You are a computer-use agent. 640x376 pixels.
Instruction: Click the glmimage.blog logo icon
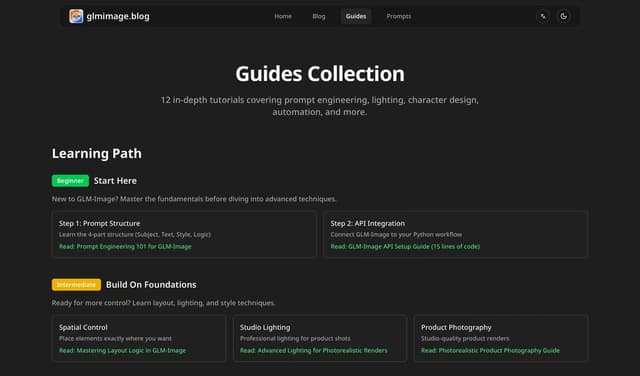coord(76,16)
